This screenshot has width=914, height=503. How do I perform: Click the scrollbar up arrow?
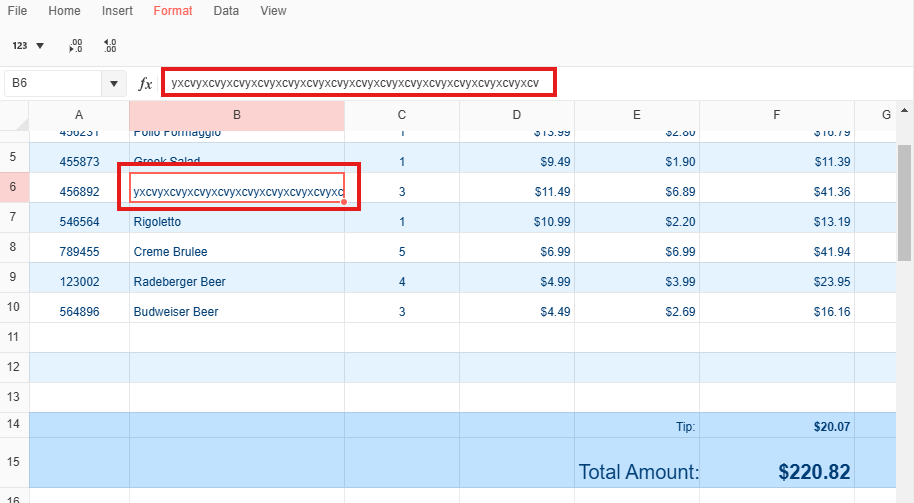click(x=904, y=109)
